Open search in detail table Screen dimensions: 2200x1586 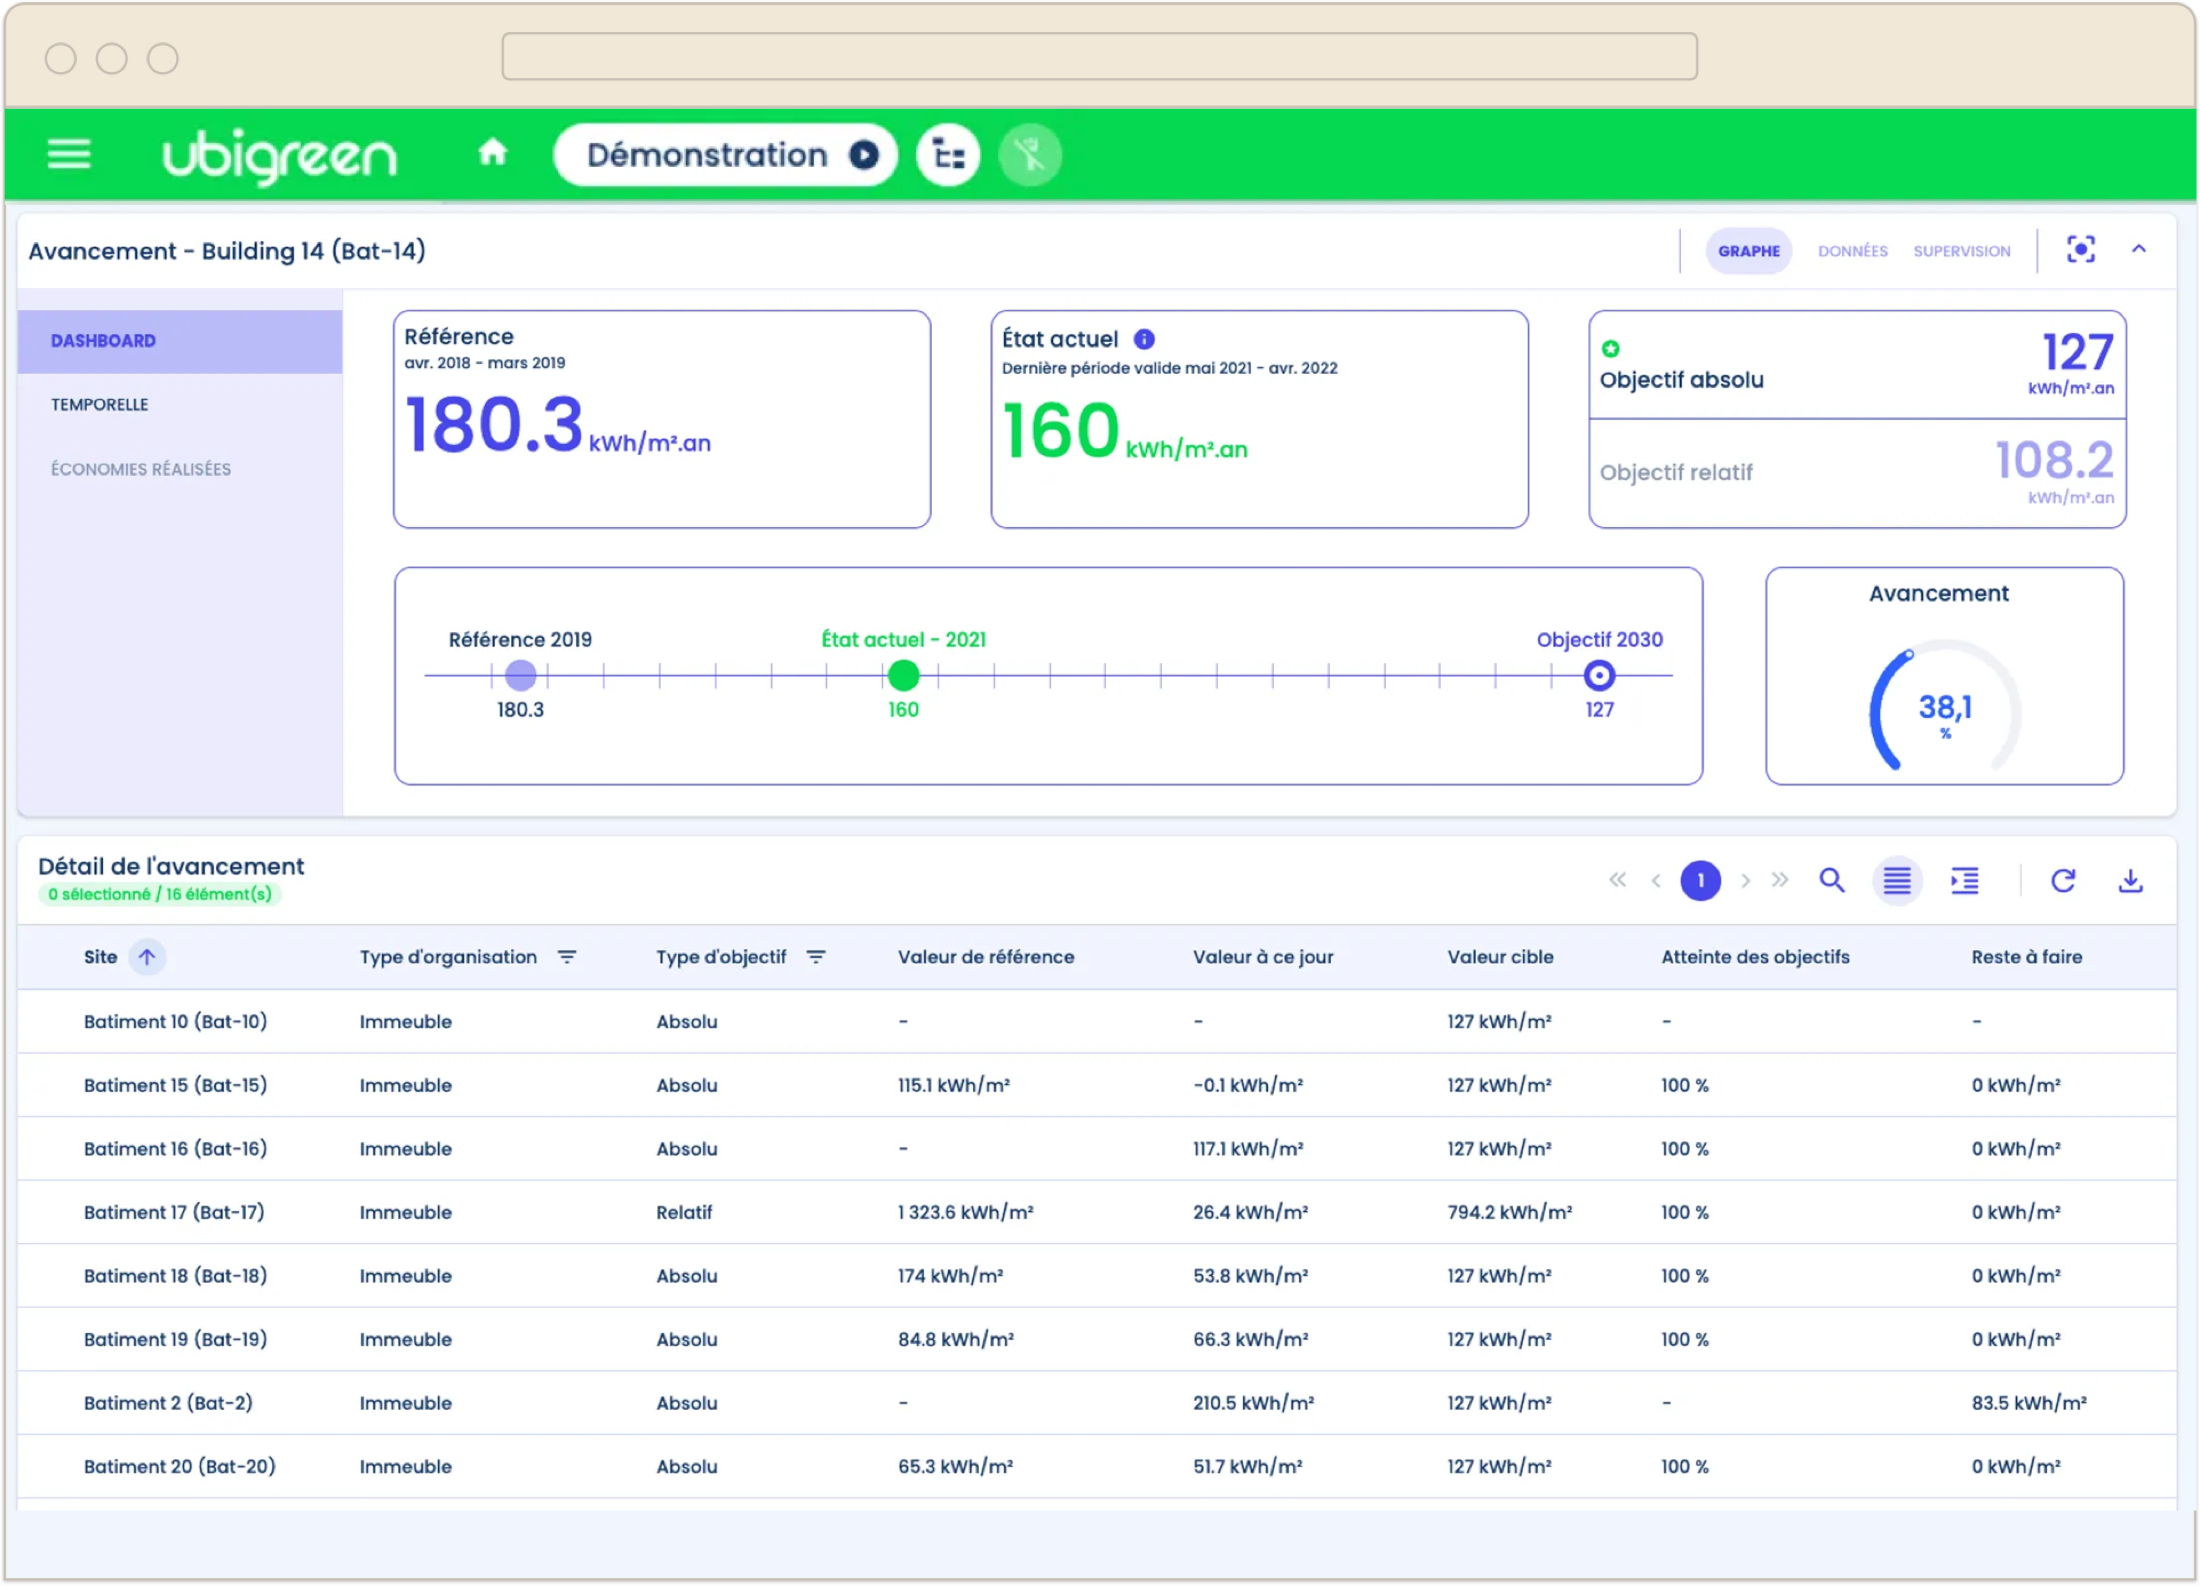pyautogui.click(x=1831, y=881)
